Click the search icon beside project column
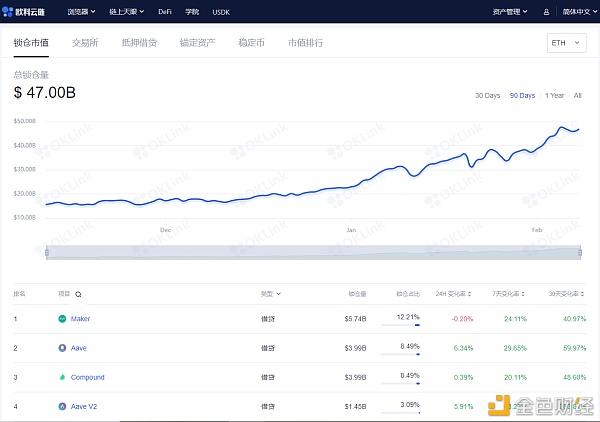600x422 pixels. coord(78,294)
